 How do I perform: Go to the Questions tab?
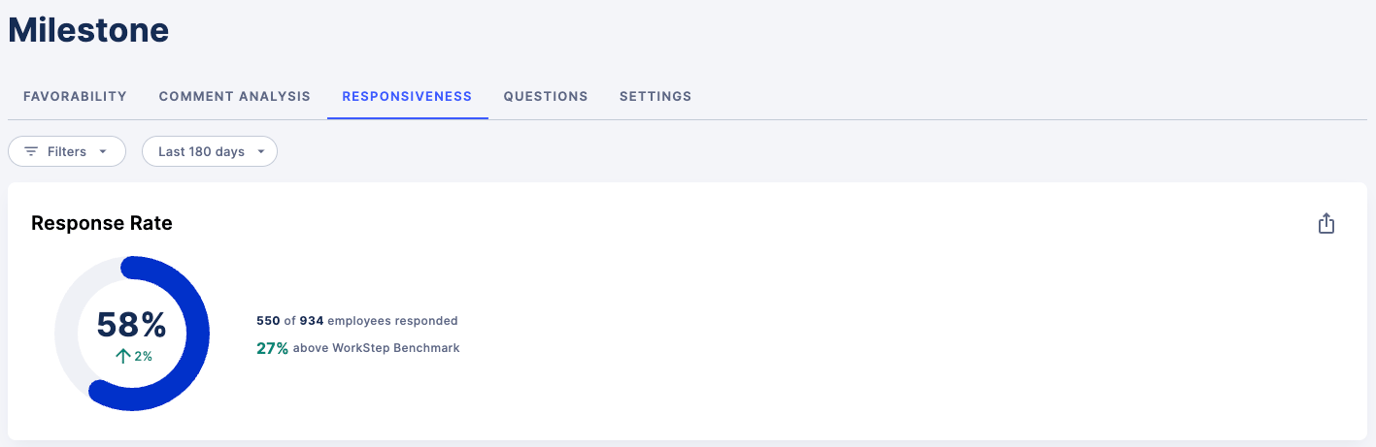(x=546, y=97)
